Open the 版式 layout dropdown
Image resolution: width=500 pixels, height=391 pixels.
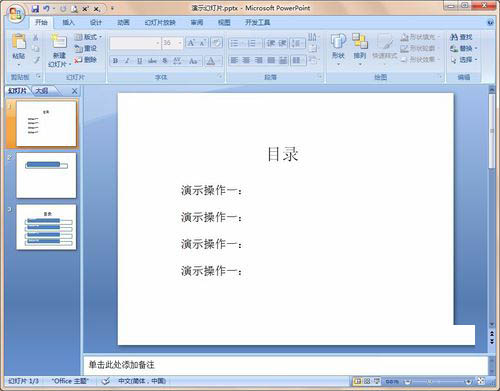pyautogui.click(x=88, y=37)
